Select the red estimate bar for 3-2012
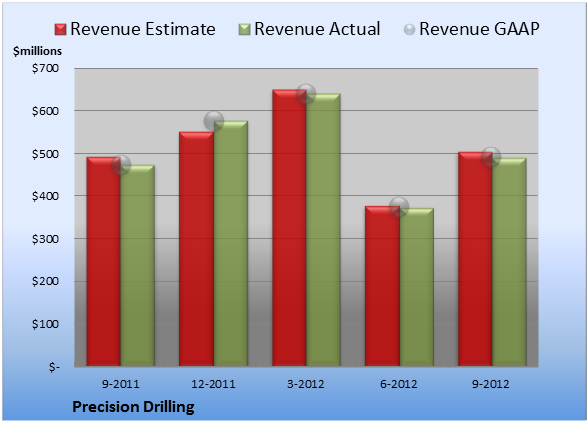The image size is (588, 422). (290, 228)
